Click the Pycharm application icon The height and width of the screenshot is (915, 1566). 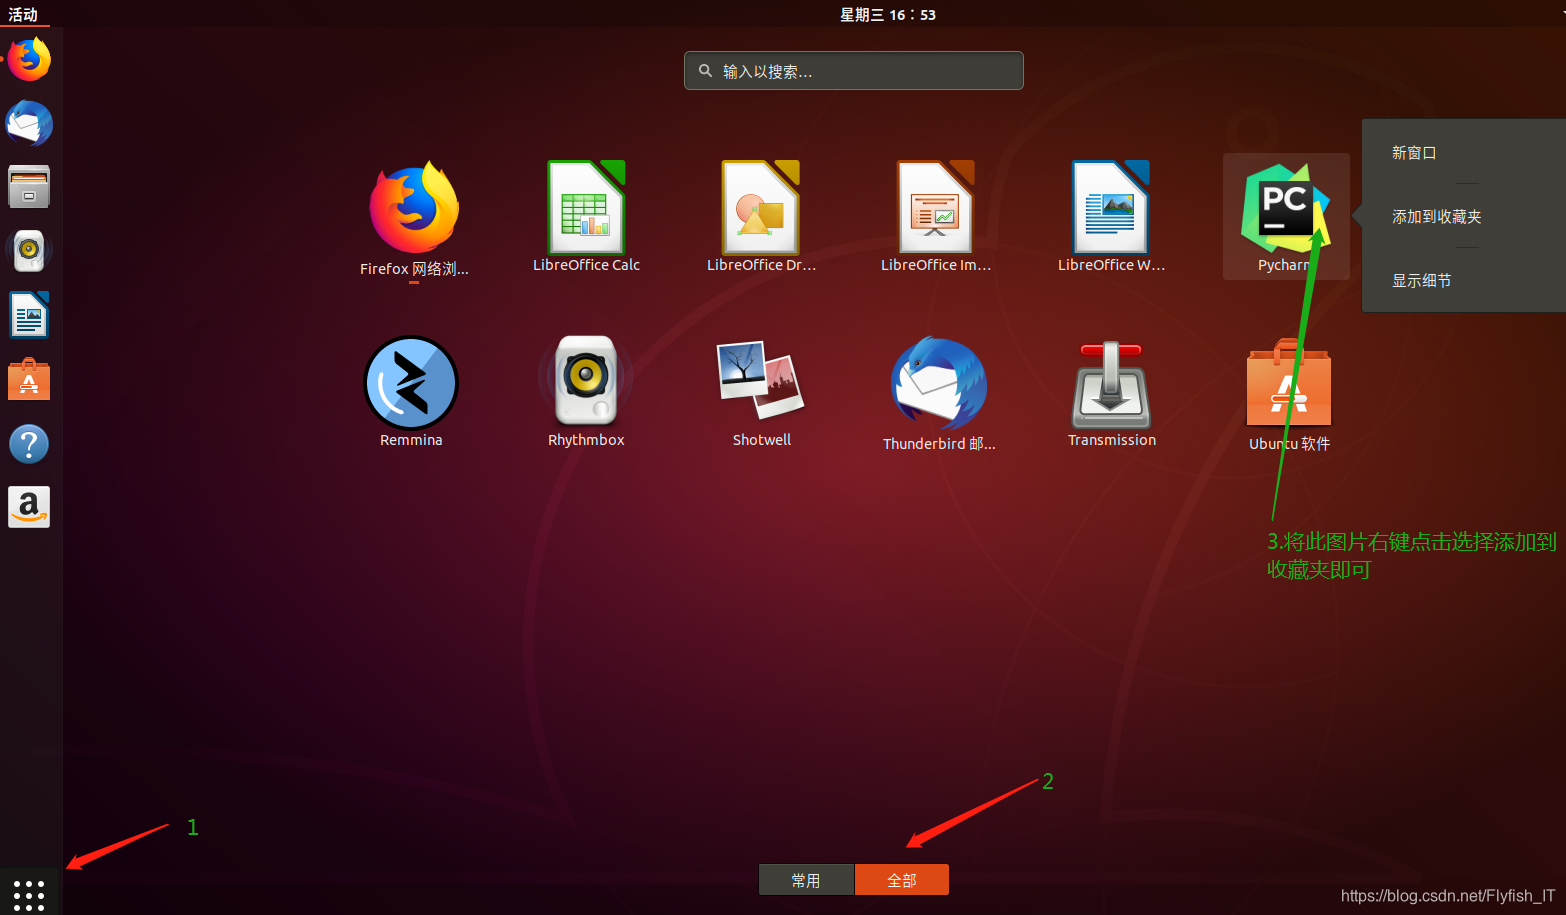(x=1286, y=207)
